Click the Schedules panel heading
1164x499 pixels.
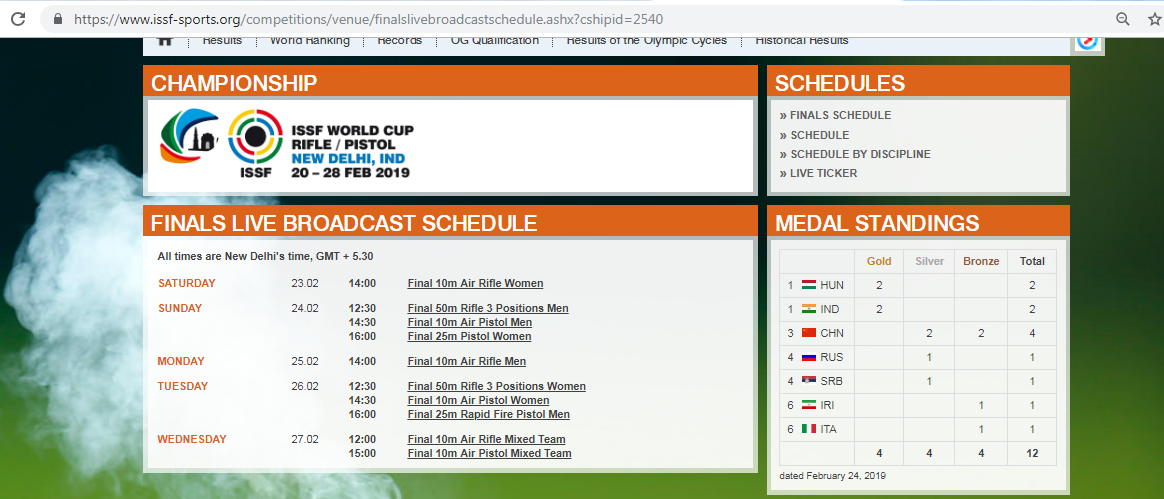tap(840, 83)
